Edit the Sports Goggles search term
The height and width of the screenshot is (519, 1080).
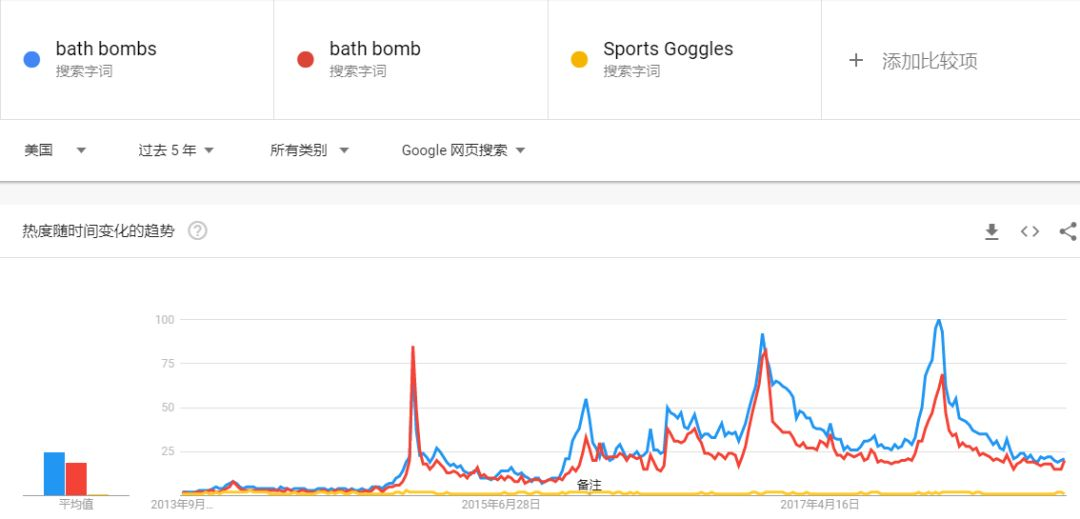pos(668,49)
